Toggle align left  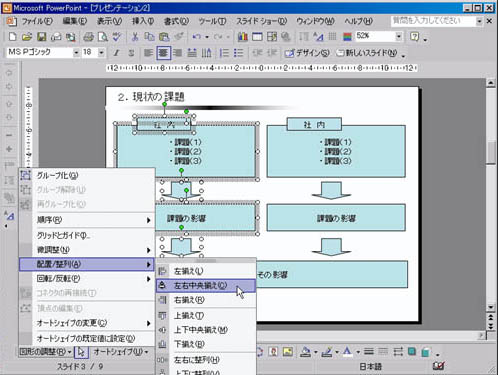click(x=148, y=53)
